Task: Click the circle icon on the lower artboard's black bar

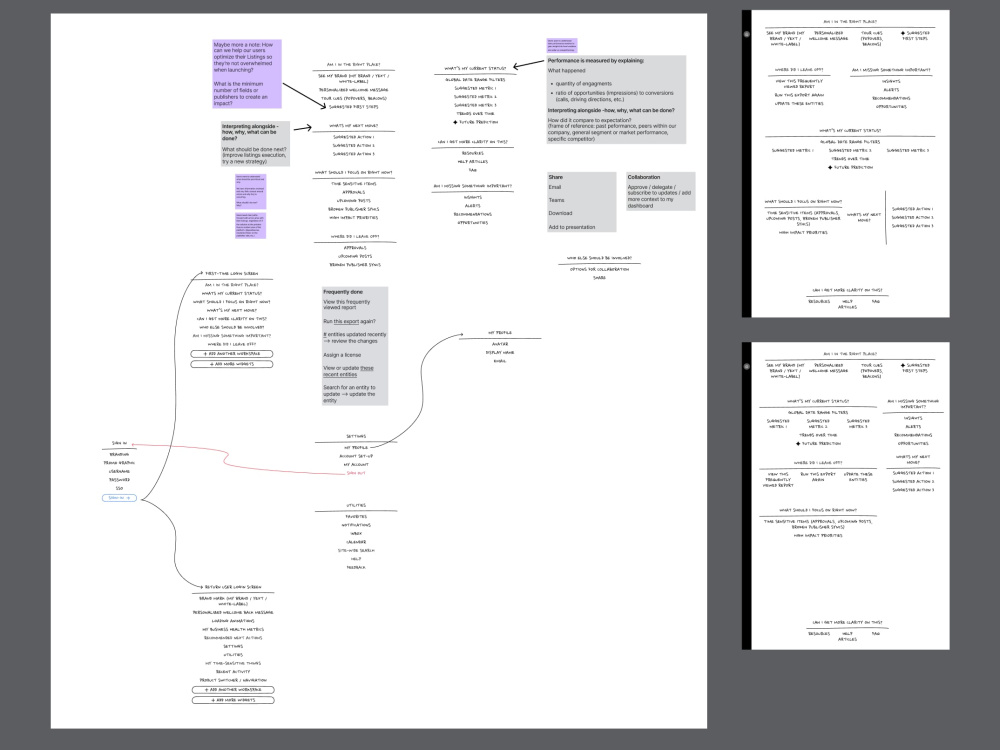Action: click(x=746, y=367)
